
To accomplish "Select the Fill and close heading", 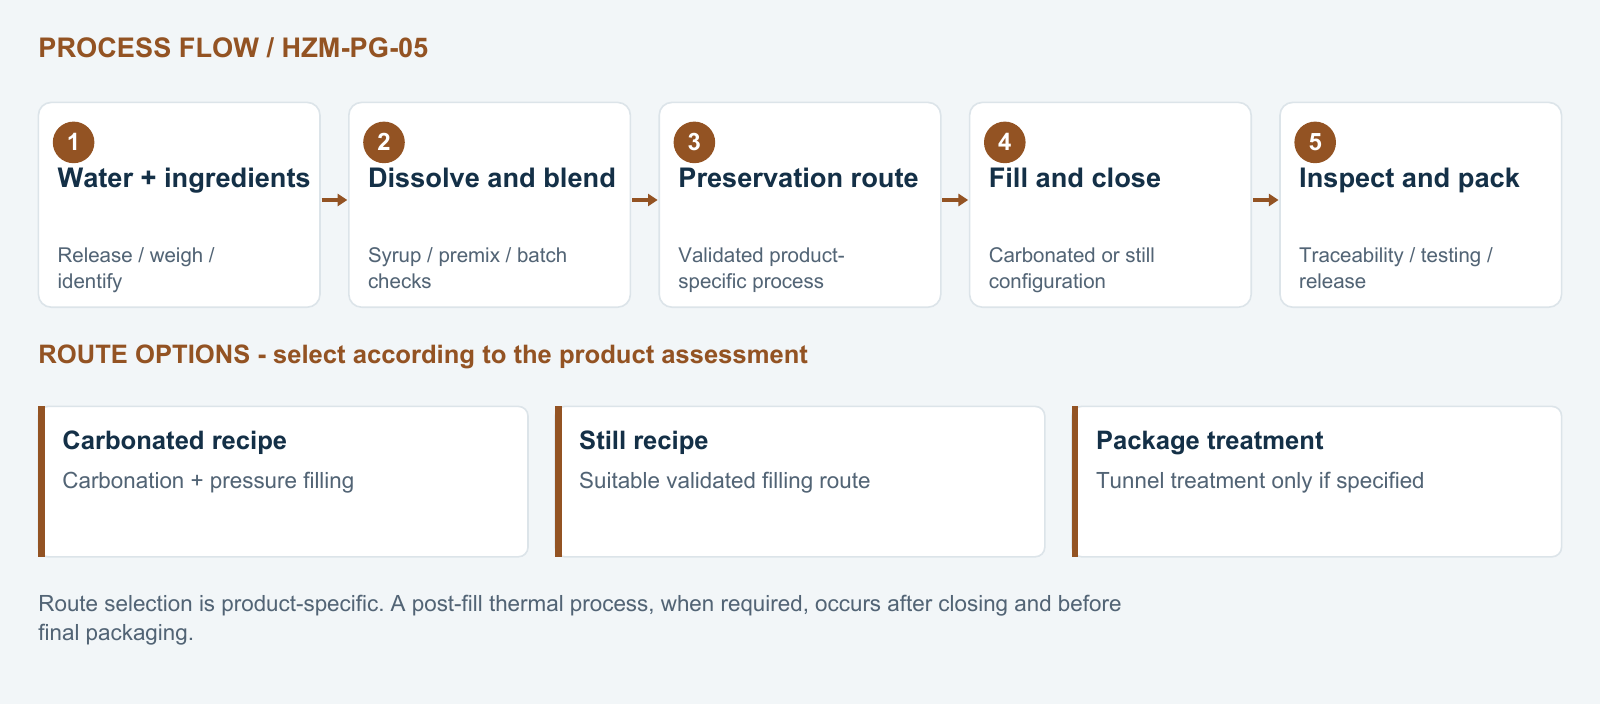I will (x=1075, y=178).
